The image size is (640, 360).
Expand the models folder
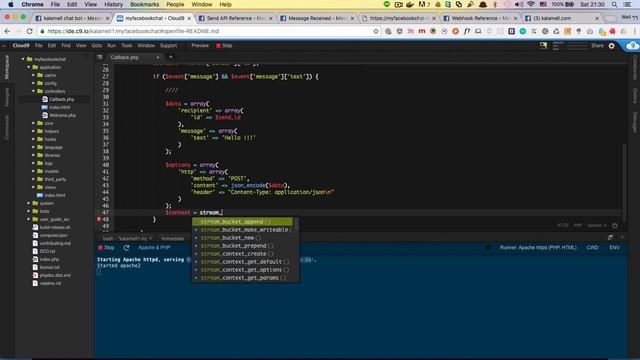33,171
